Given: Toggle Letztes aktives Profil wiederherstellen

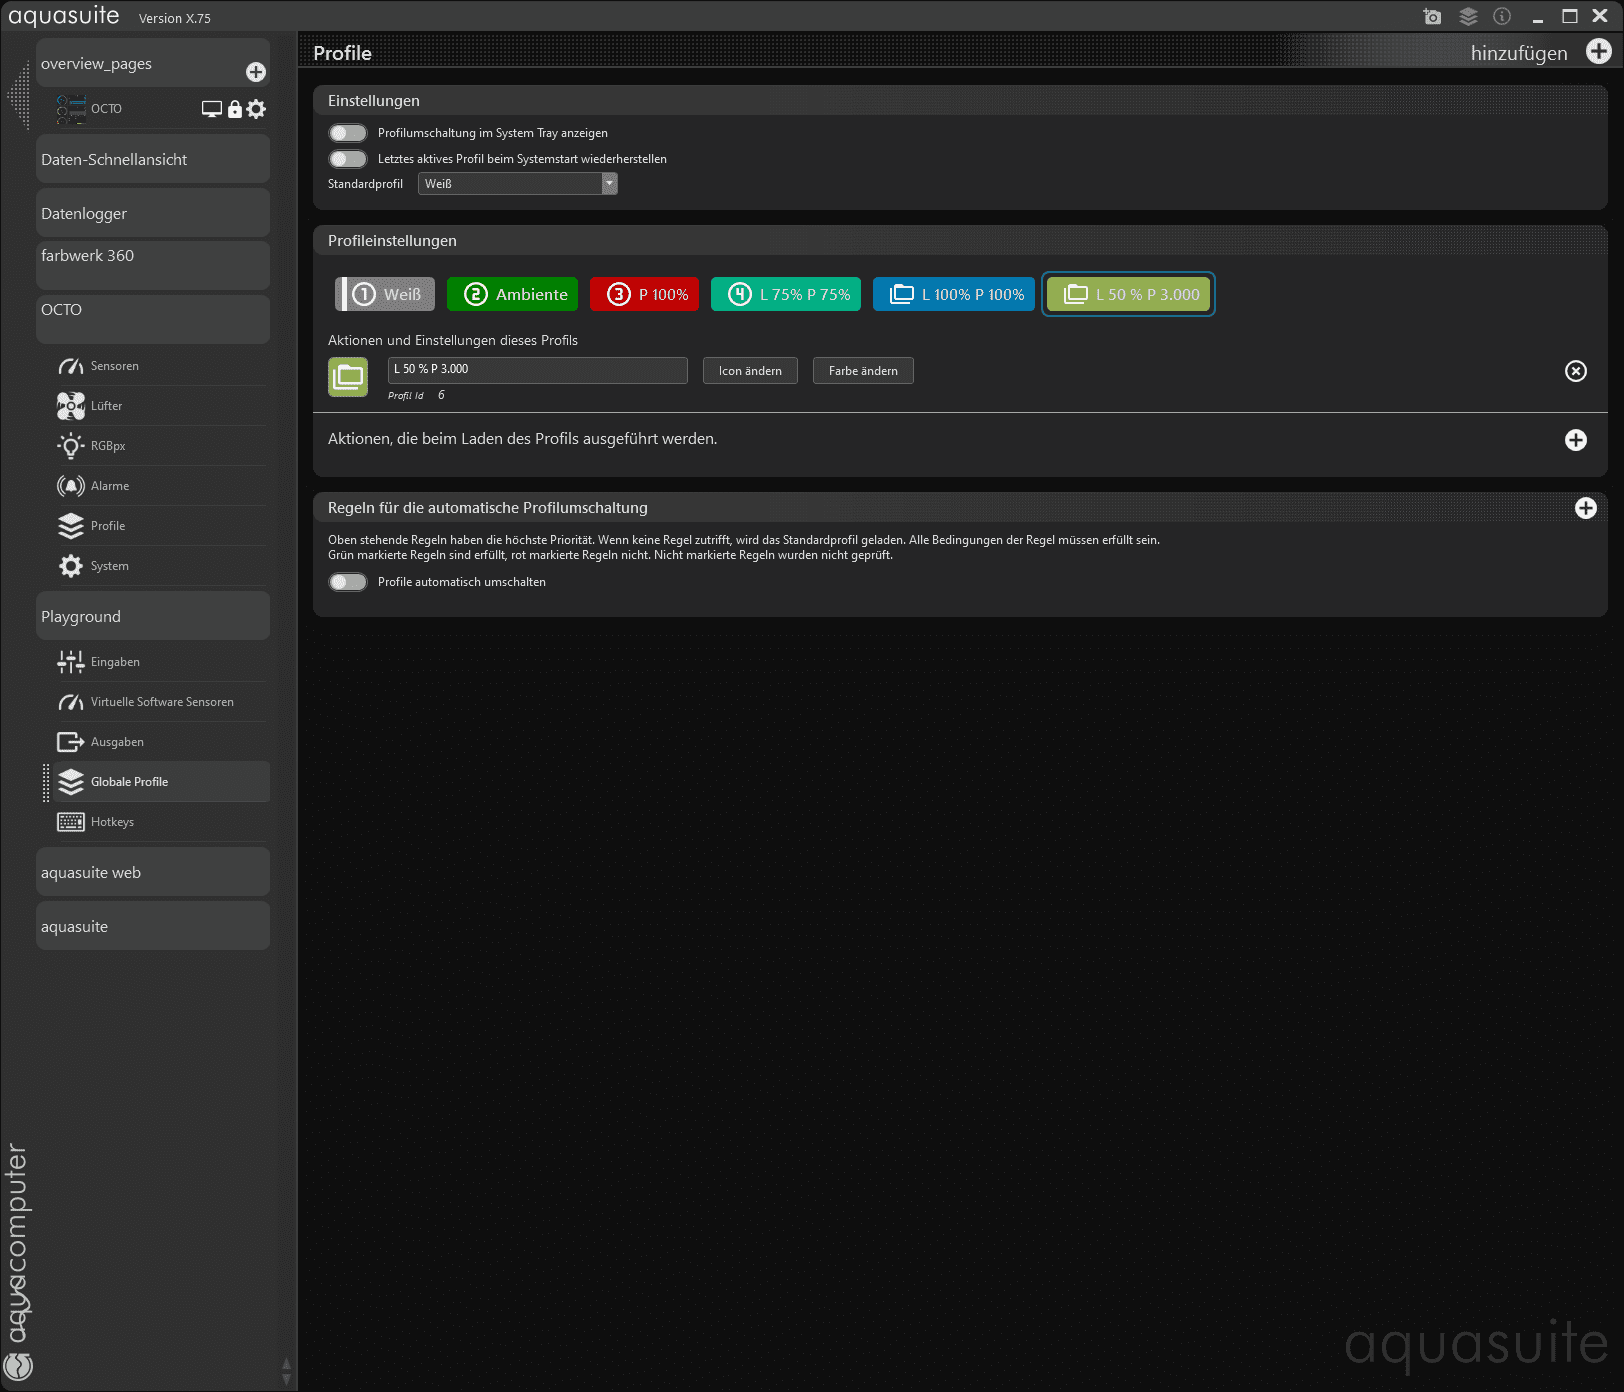Looking at the screenshot, I should point(348,159).
